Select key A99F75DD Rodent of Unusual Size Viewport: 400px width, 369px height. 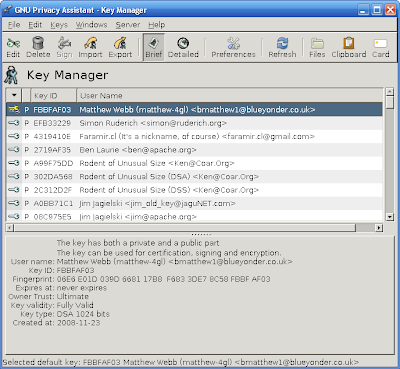pyautogui.click(x=194, y=163)
